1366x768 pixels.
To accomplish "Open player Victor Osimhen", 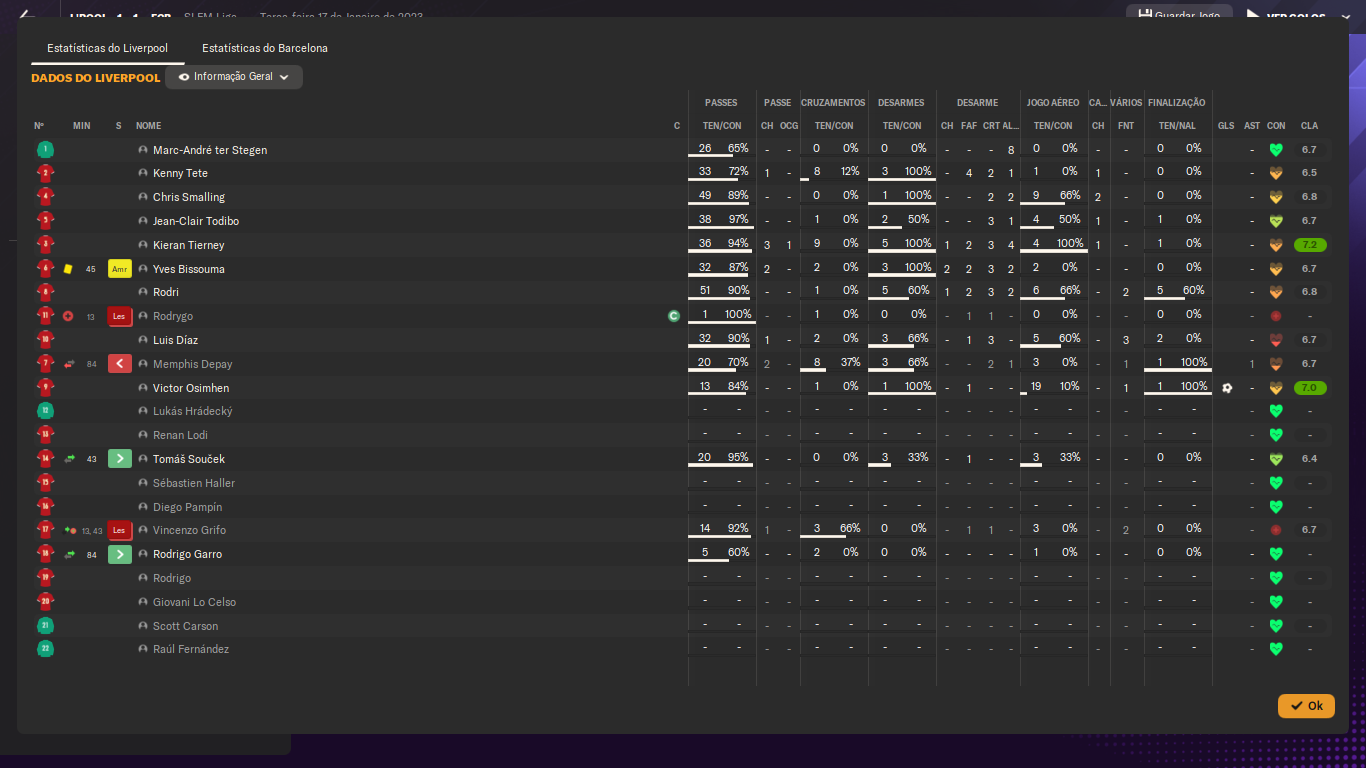I will point(191,388).
